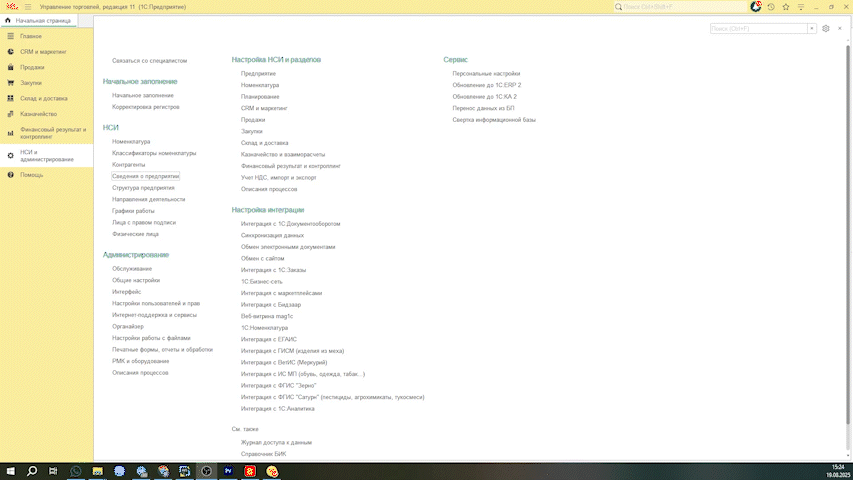Open Журнал доступа к данным
854x480 pixels.
(x=276, y=442)
